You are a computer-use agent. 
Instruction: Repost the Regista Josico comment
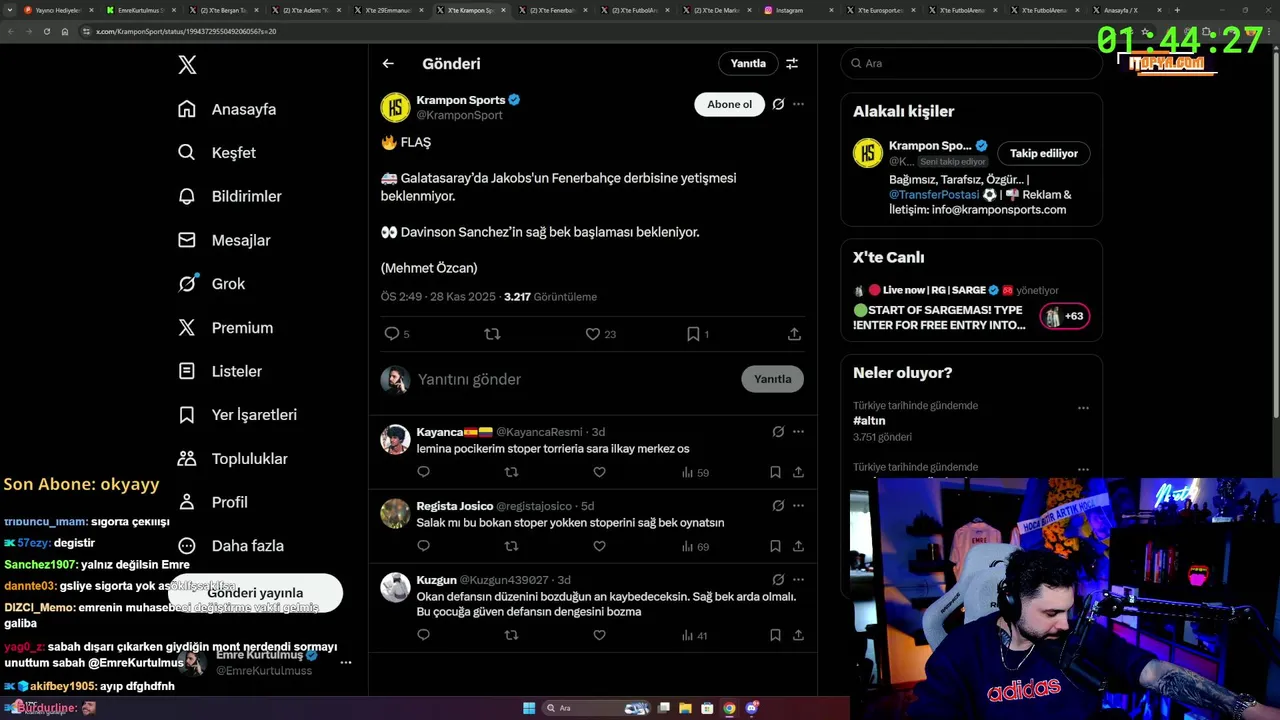[511, 546]
